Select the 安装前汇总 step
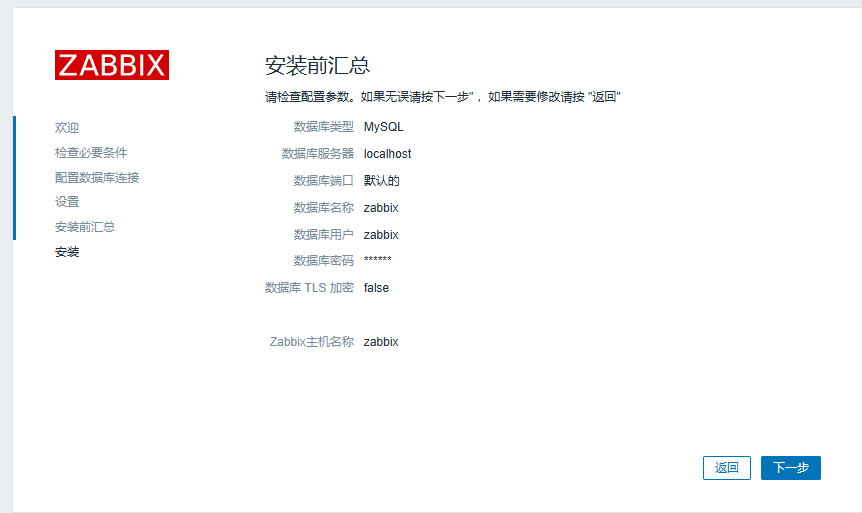 point(85,227)
